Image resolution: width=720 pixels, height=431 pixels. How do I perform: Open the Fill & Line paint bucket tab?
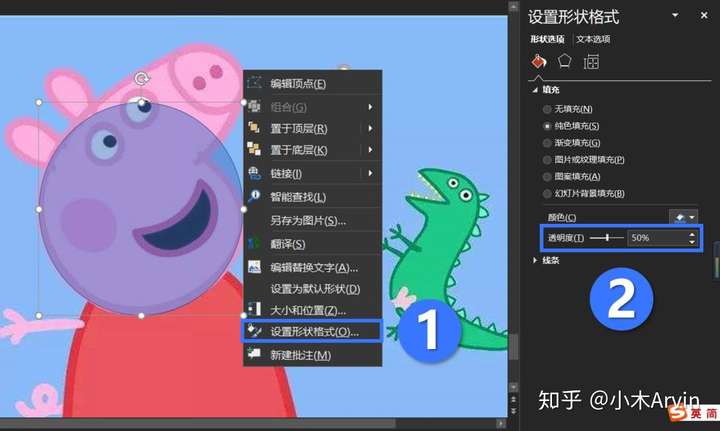click(539, 62)
